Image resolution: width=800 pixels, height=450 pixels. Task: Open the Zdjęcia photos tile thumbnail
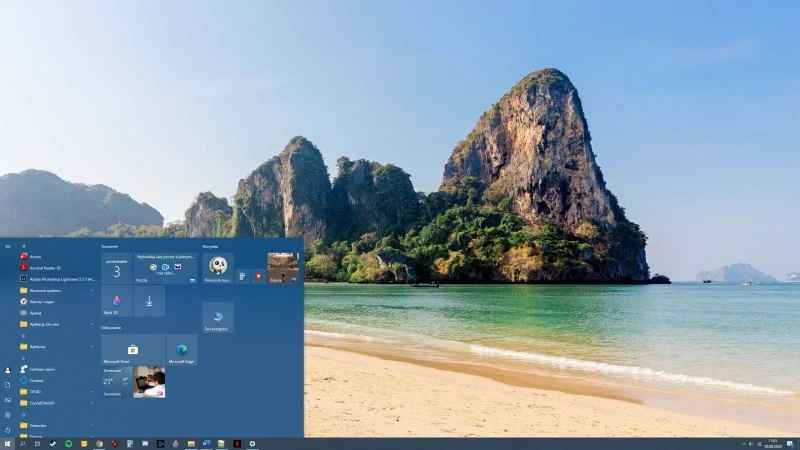[283, 268]
